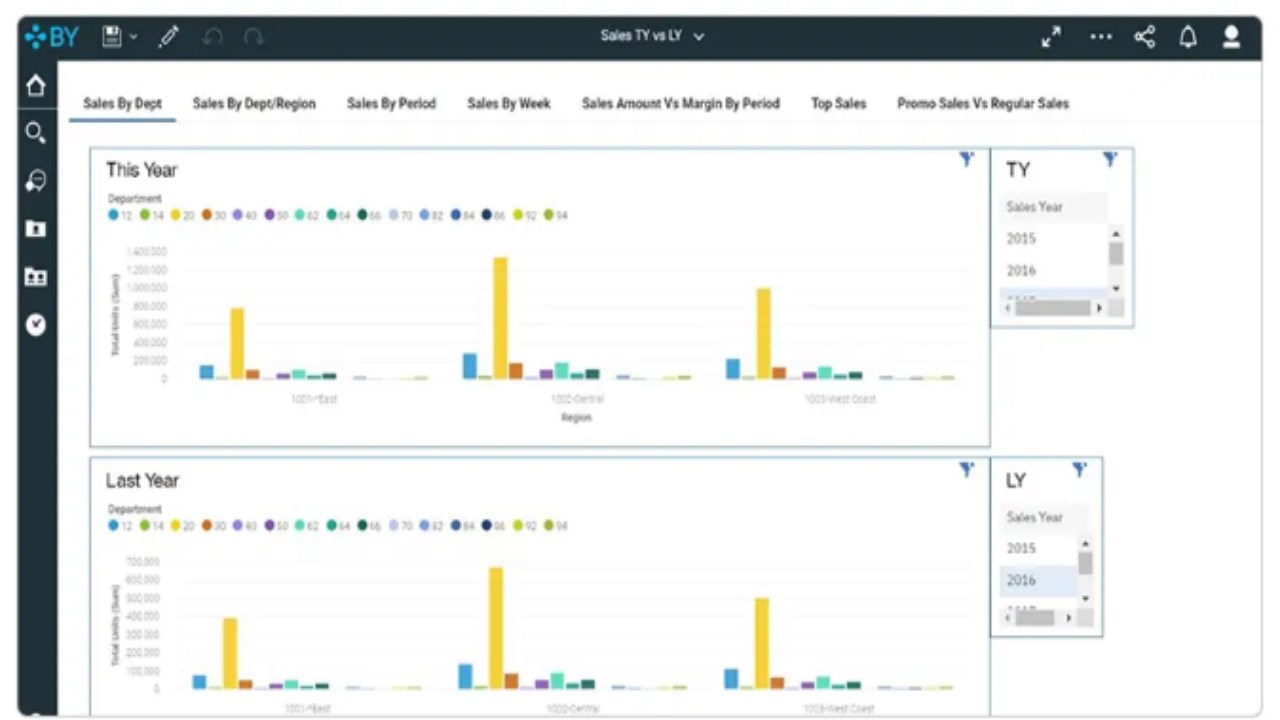Click the yellow East bar in This Year
The image size is (1280, 720).
[237, 343]
